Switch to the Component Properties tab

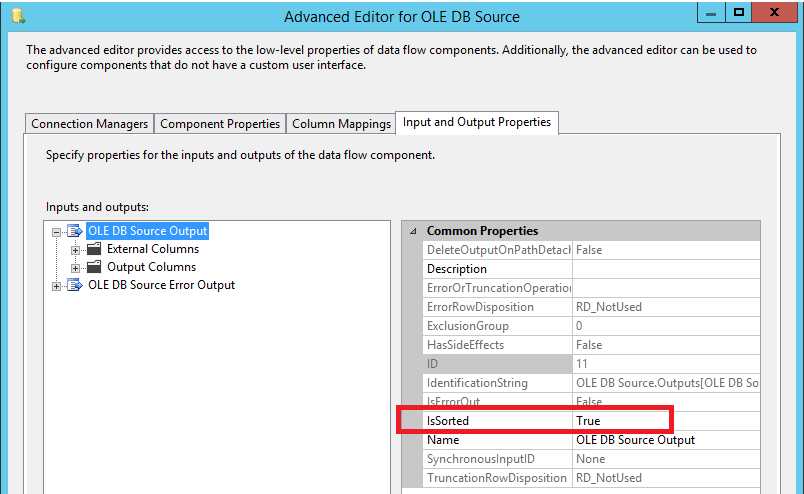pyautogui.click(x=220, y=124)
